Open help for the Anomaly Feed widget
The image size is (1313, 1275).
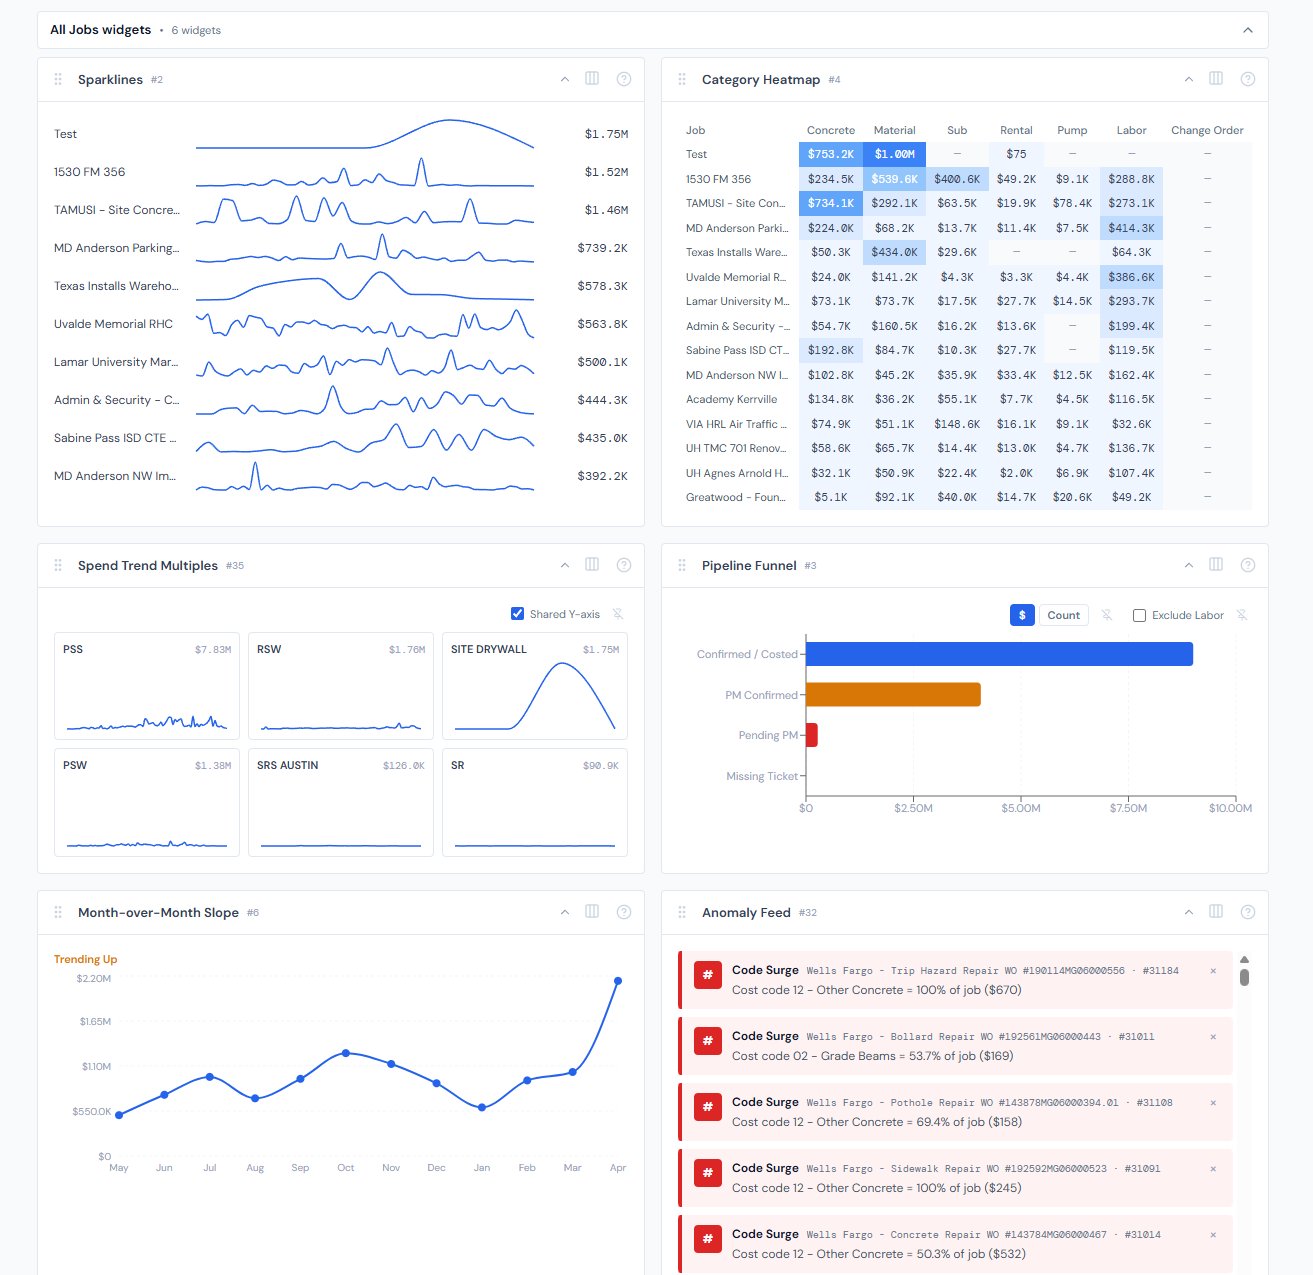pyautogui.click(x=1247, y=911)
